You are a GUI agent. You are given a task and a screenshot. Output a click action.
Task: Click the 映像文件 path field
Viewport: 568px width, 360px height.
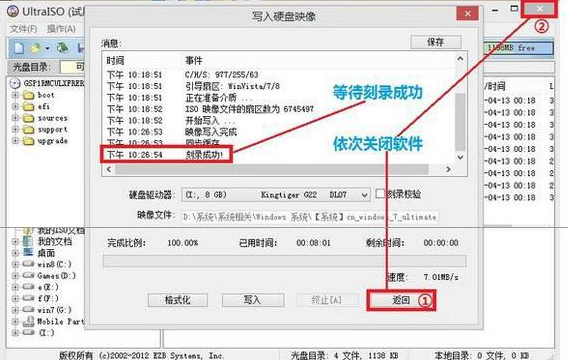pos(310,217)
